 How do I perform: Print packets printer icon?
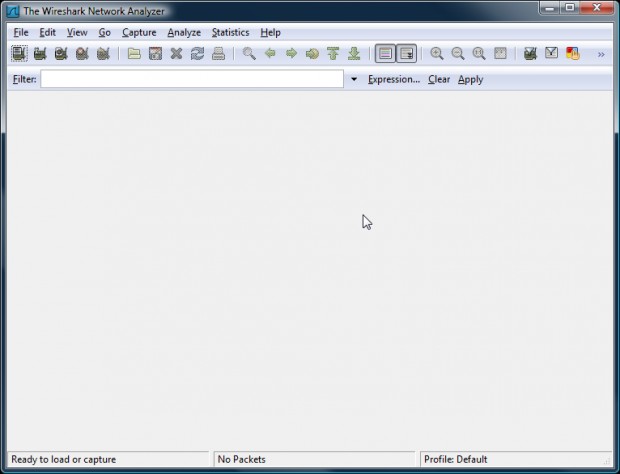pos(218,53)
